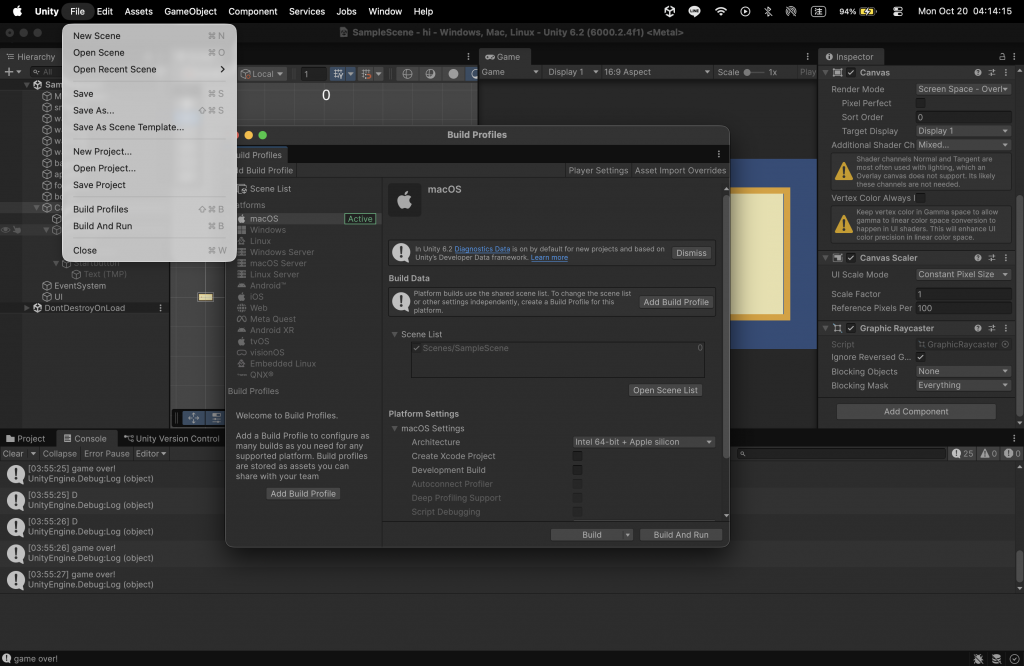Image resolution: width=1024 pixels, height=666 pixels.
Task: Switch to the Project tab
Action: pyautogui.click(x=26, y=439)
